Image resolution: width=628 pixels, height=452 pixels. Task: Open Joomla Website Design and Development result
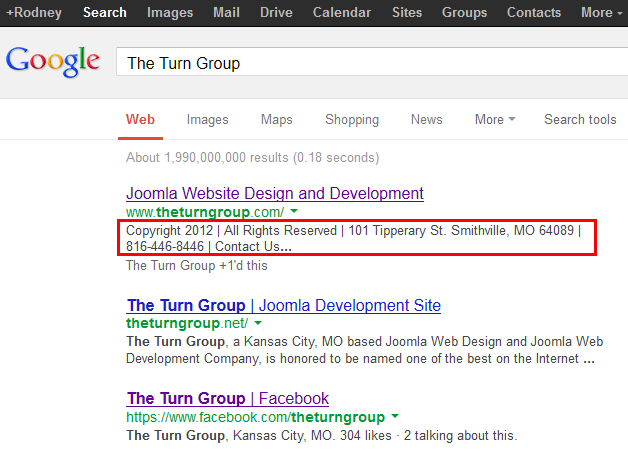[275, 193]
